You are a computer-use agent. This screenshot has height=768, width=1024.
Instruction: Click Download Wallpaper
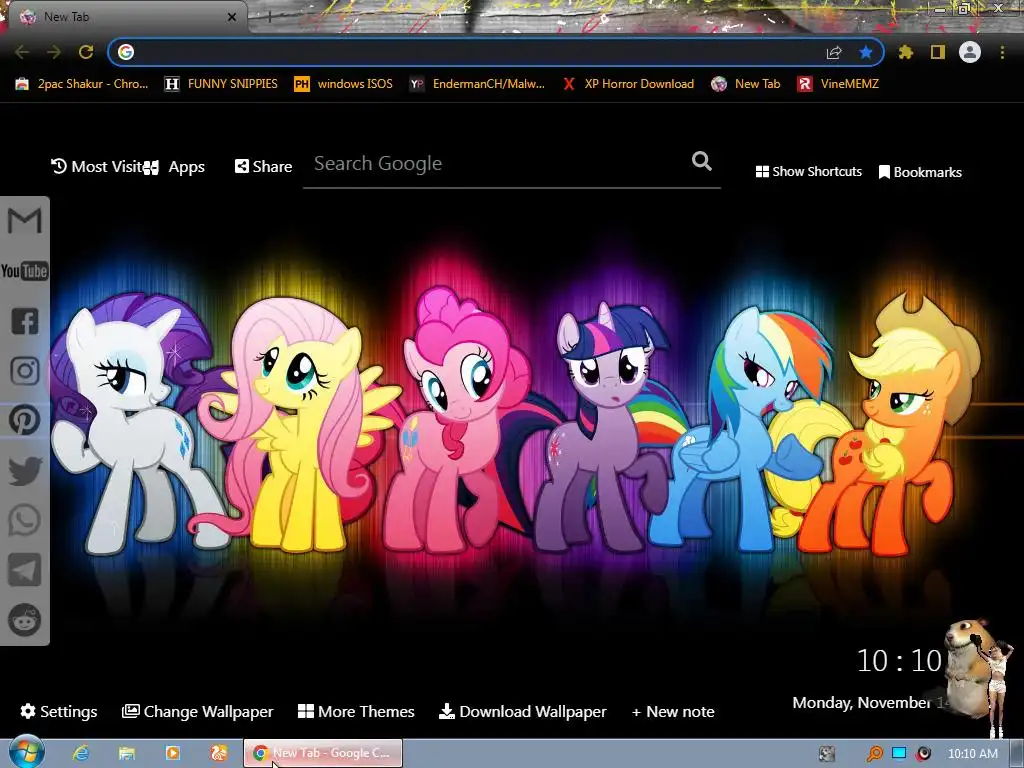pos(522,711)
